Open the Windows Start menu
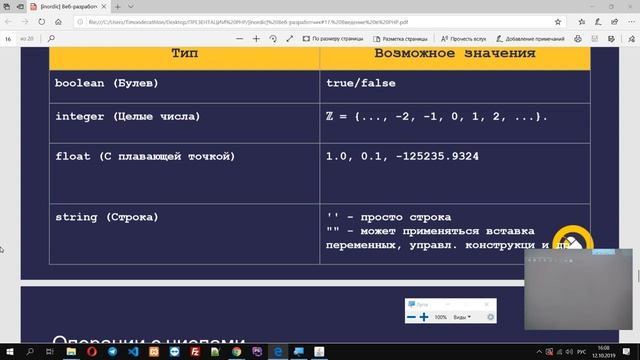The width and height of the screenshot is (640, 360). pos(9,351)
